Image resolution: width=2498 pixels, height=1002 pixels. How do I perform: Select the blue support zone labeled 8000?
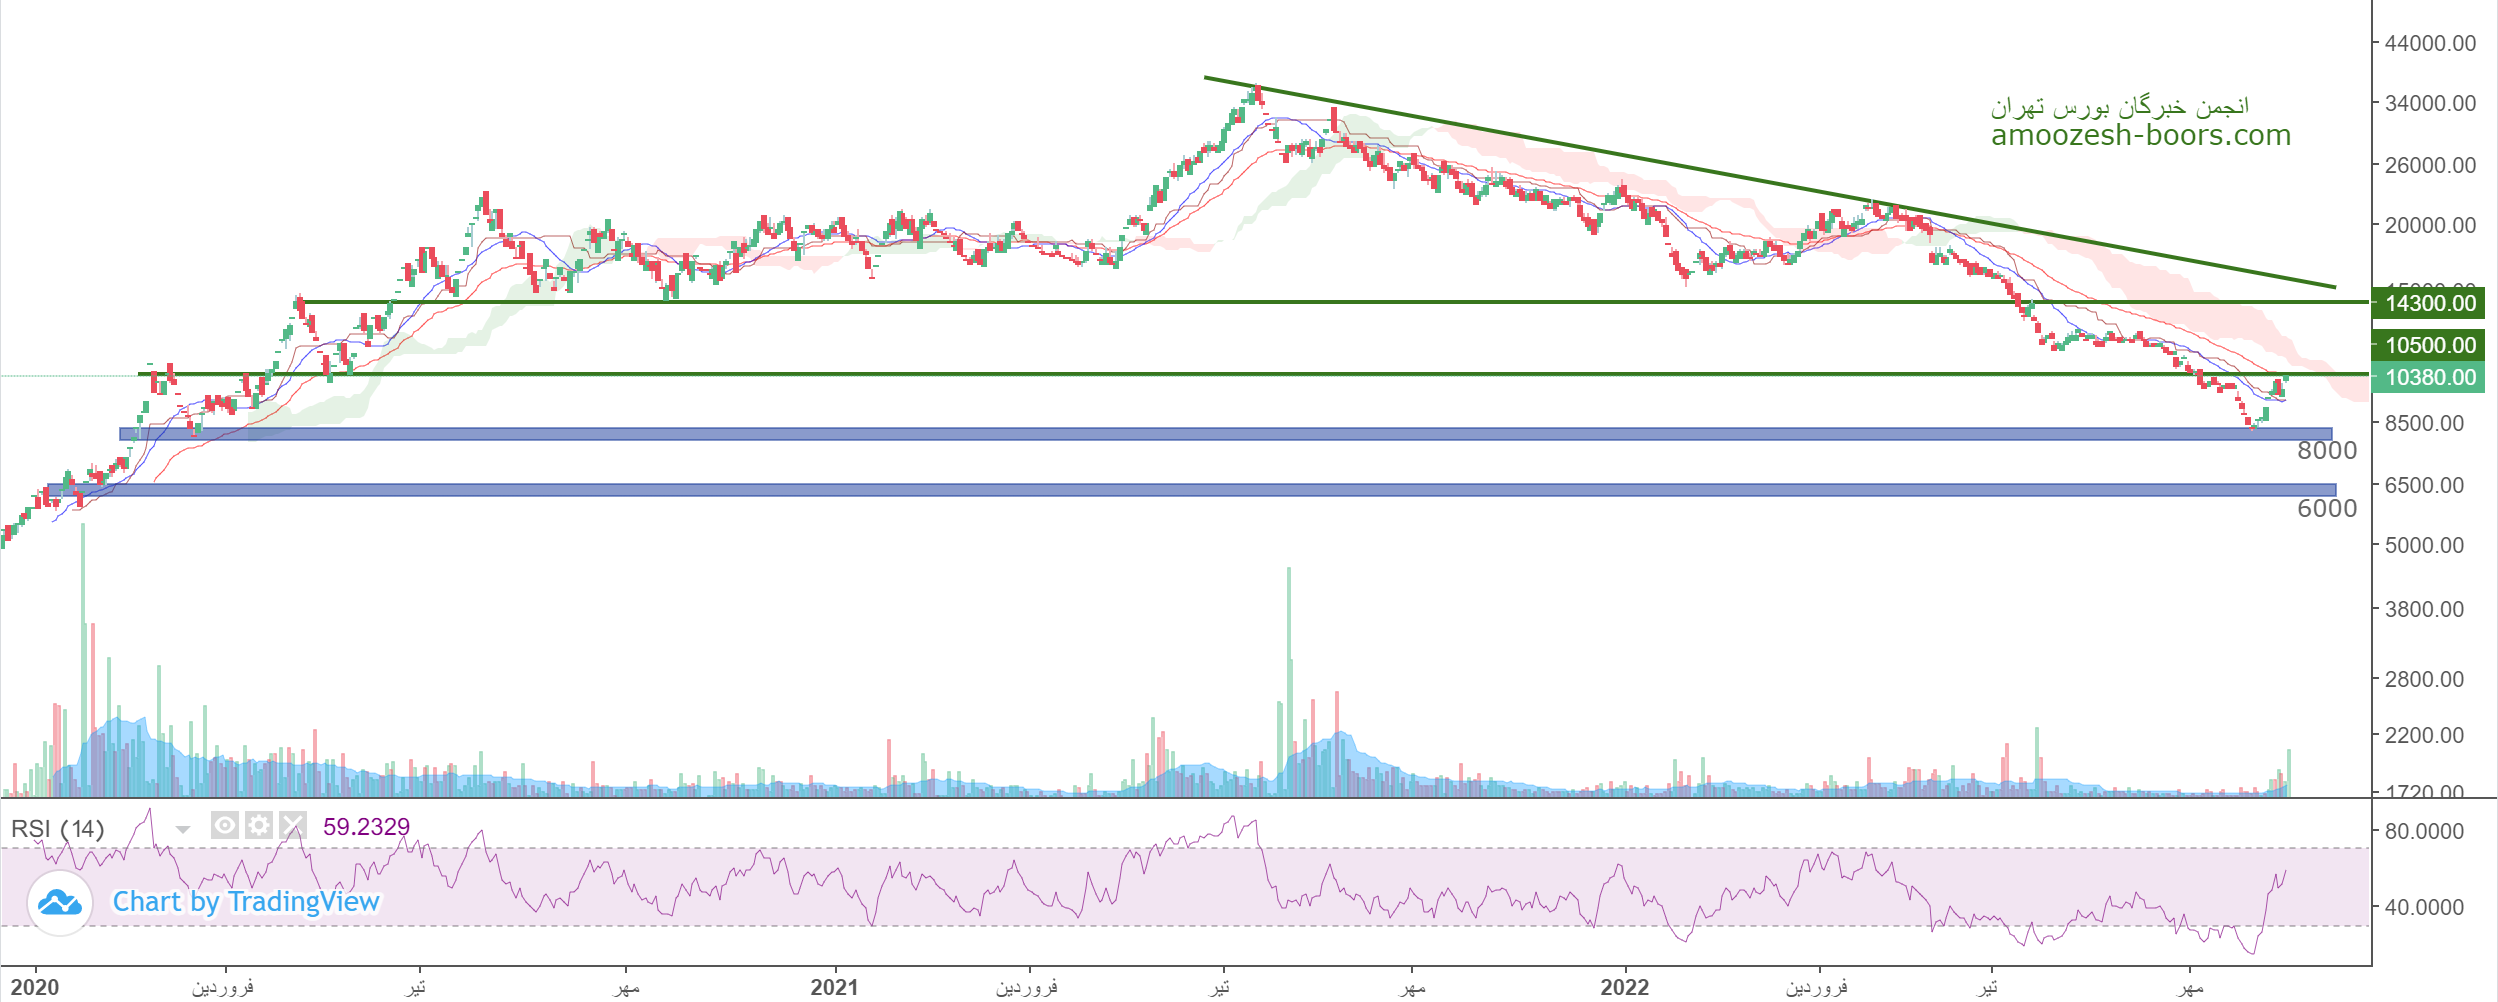point(1200,434)
